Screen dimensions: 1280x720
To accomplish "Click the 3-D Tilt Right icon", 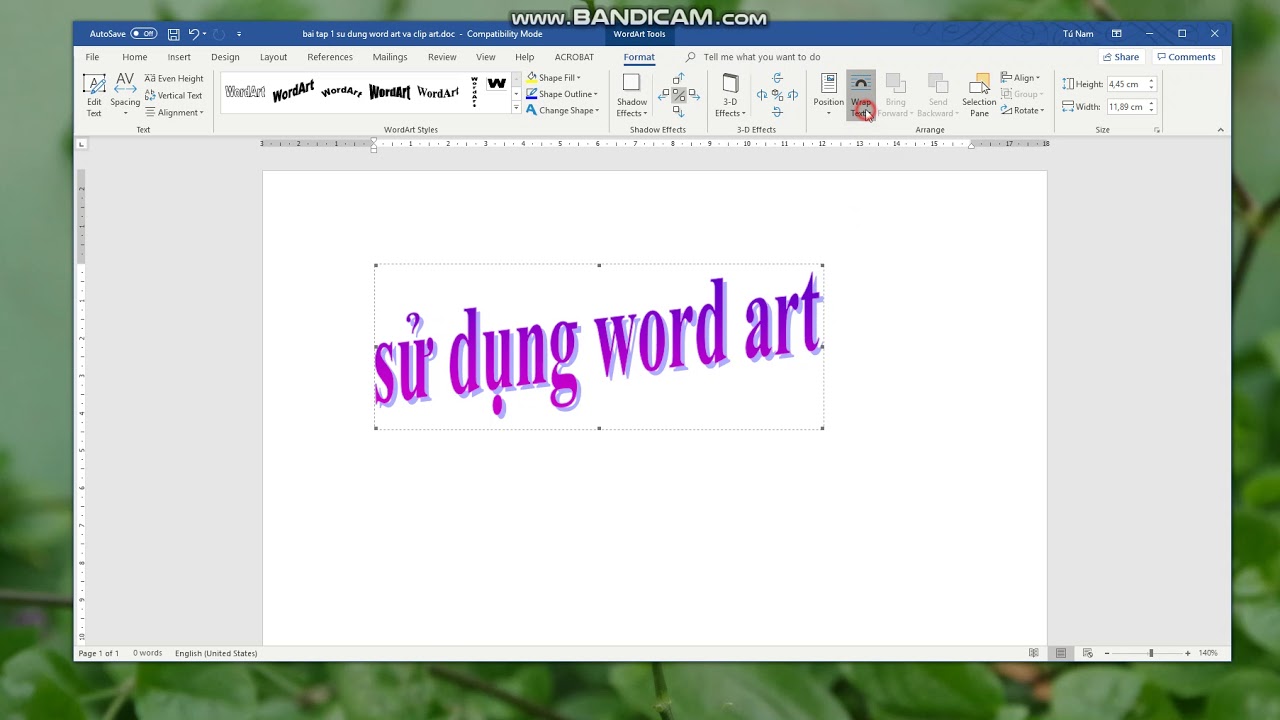I will tap(792, 95).
